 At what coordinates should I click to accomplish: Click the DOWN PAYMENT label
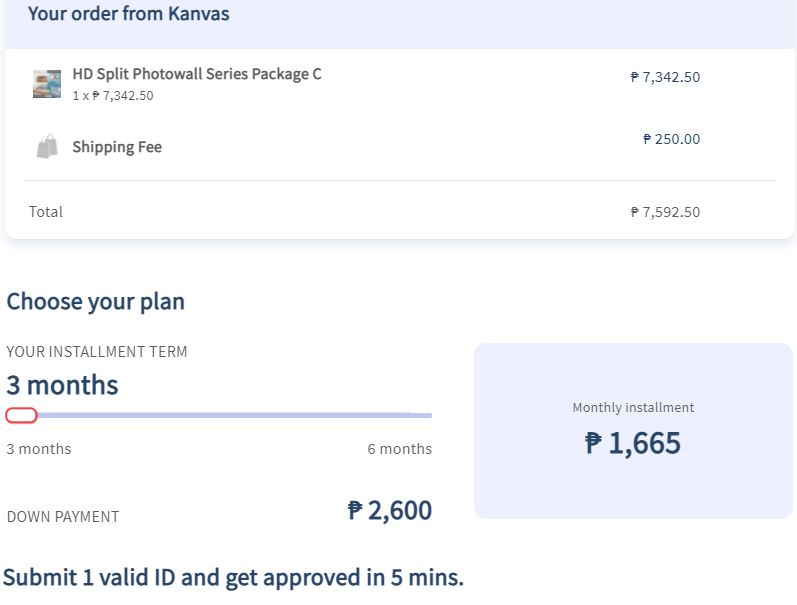click(x=63, y=517)
